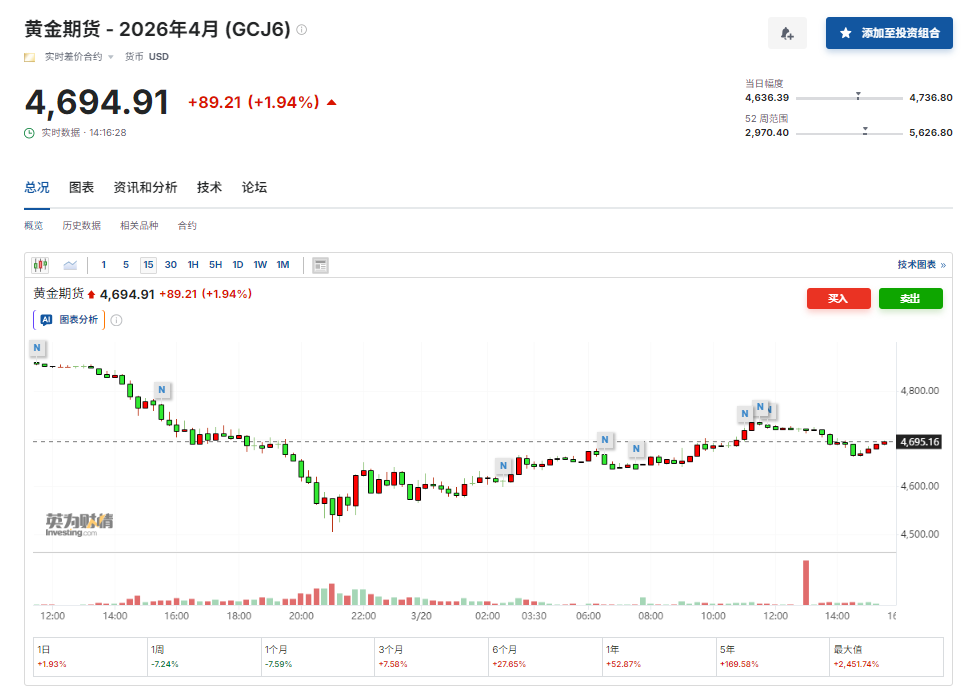Image resolution: width=964 pixels, height=698 pixels.
Task: Open the AI 图表分析 chart analysis
Action: coord(69,320)
